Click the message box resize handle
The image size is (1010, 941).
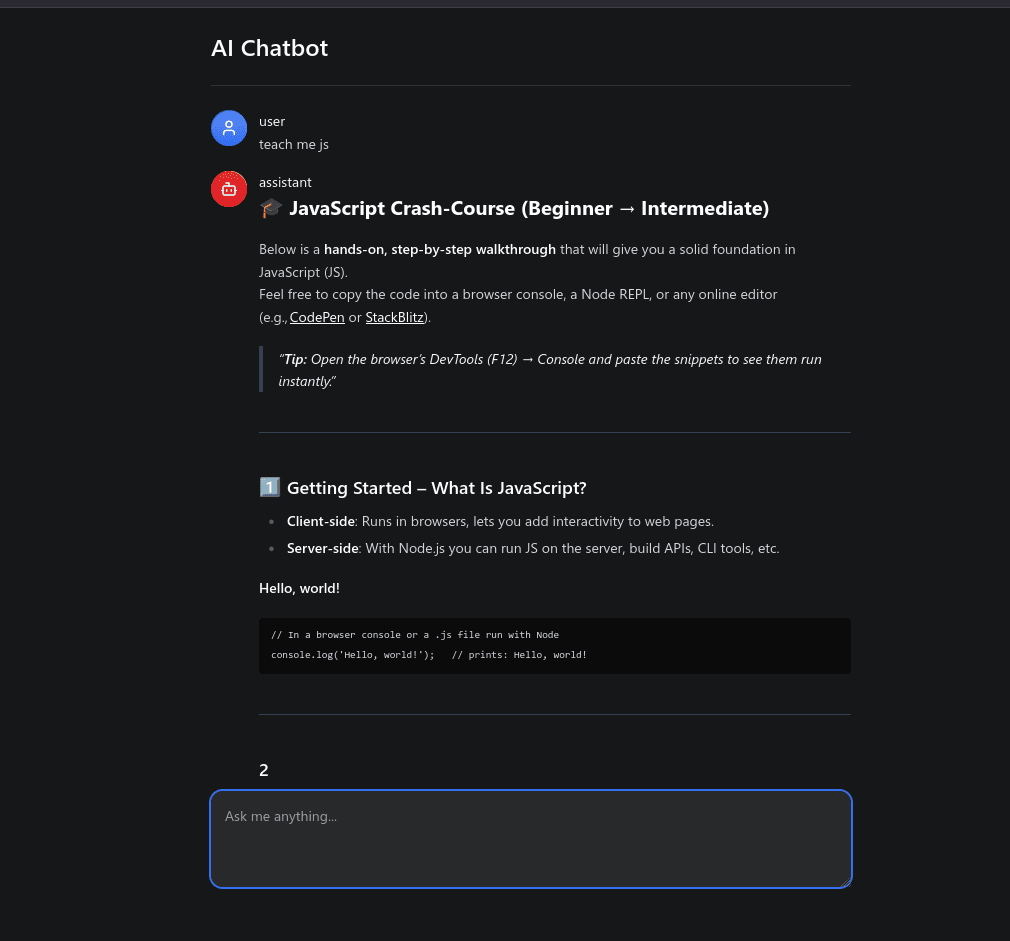846,882
